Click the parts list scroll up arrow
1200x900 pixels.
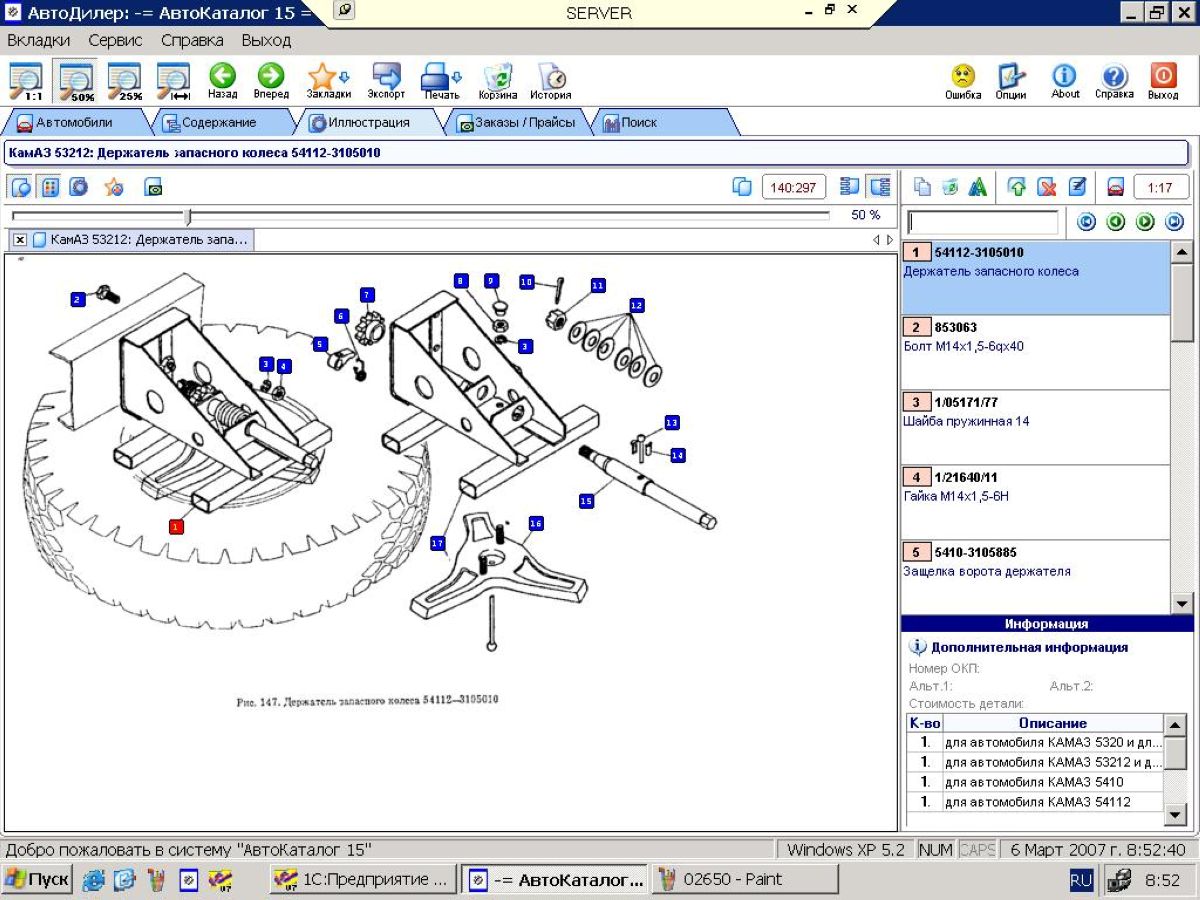pos(1181,252)
